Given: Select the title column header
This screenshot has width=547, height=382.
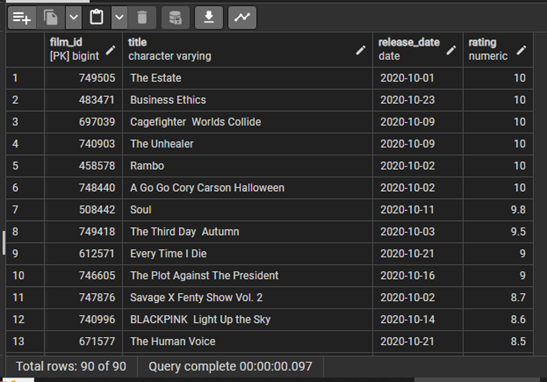Looking at the screenshot, I should [247, 49].
